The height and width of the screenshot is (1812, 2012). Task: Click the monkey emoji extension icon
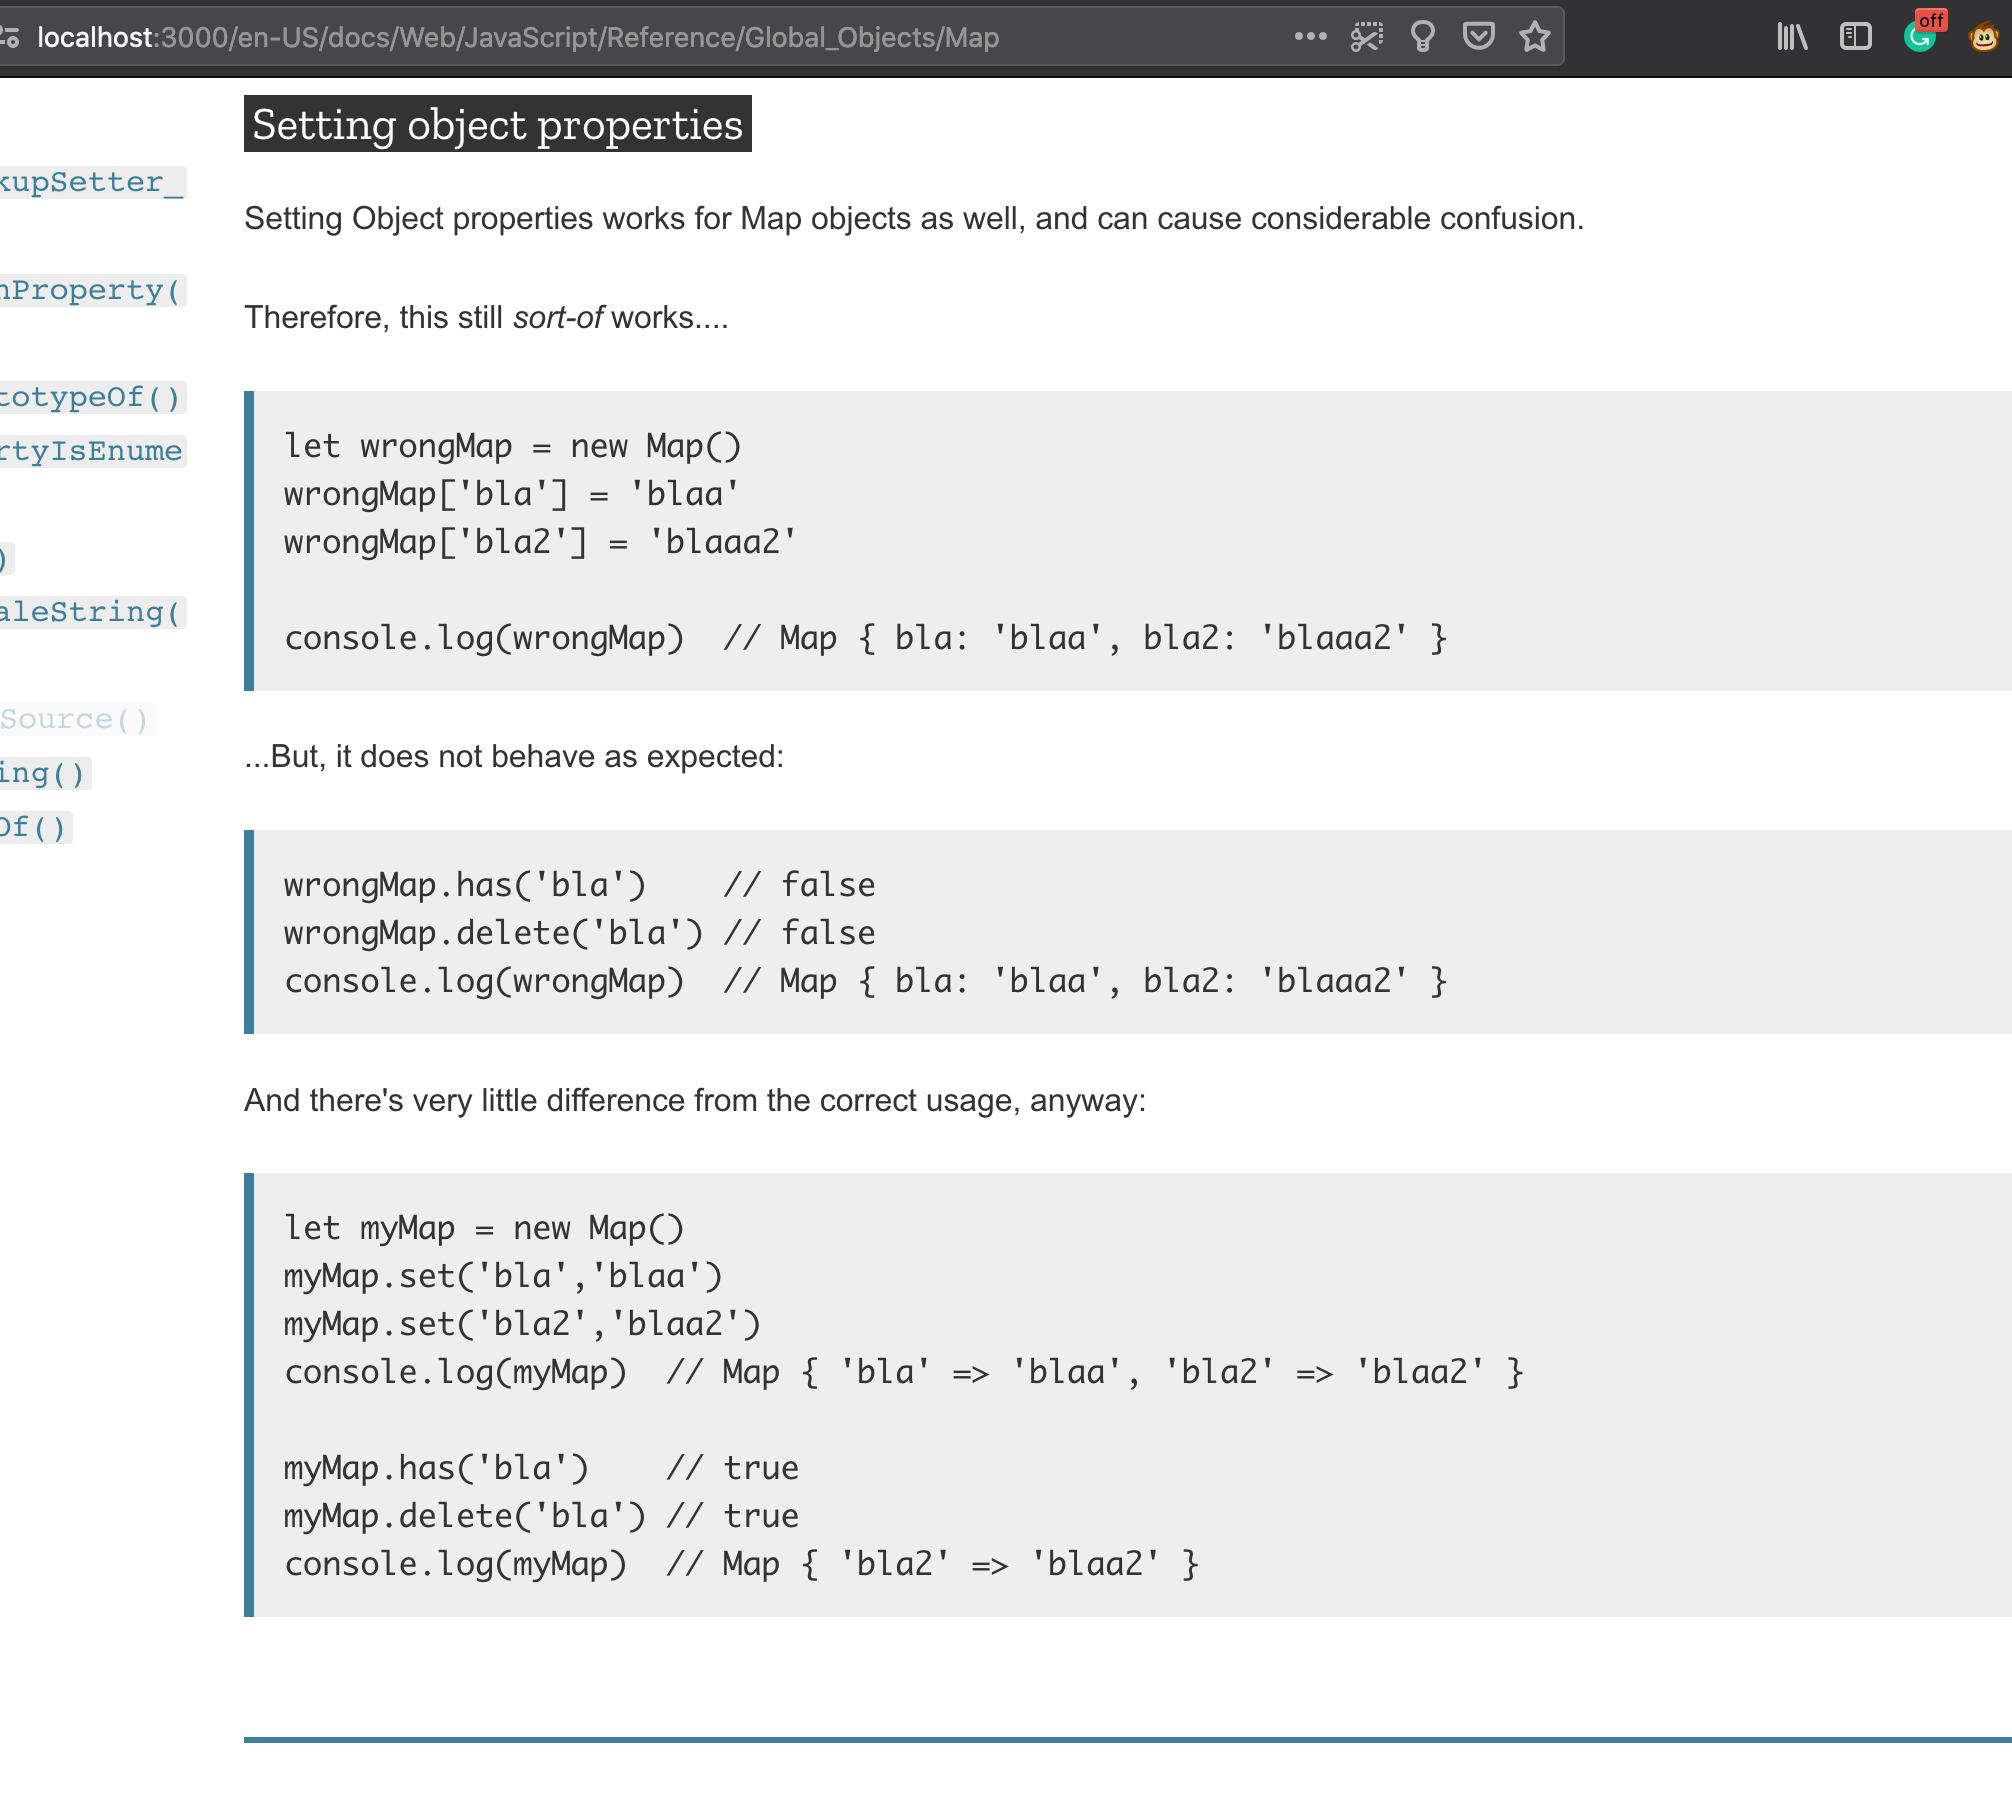pos(1985,38)
